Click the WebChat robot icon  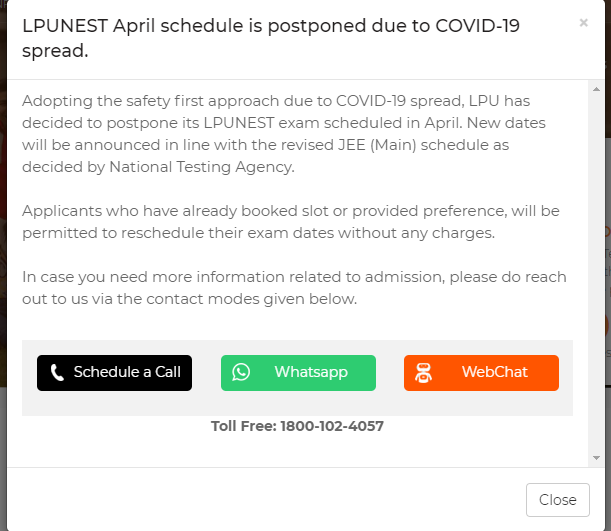click(424, 373)
